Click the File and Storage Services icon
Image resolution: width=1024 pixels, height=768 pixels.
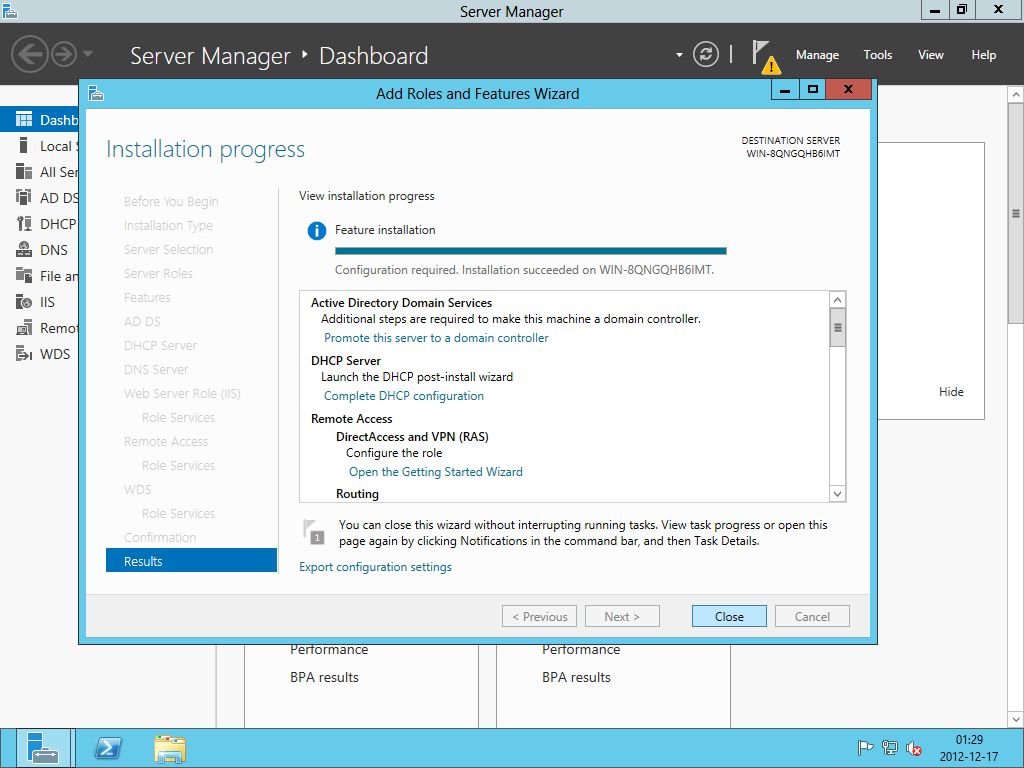(24, 276)
